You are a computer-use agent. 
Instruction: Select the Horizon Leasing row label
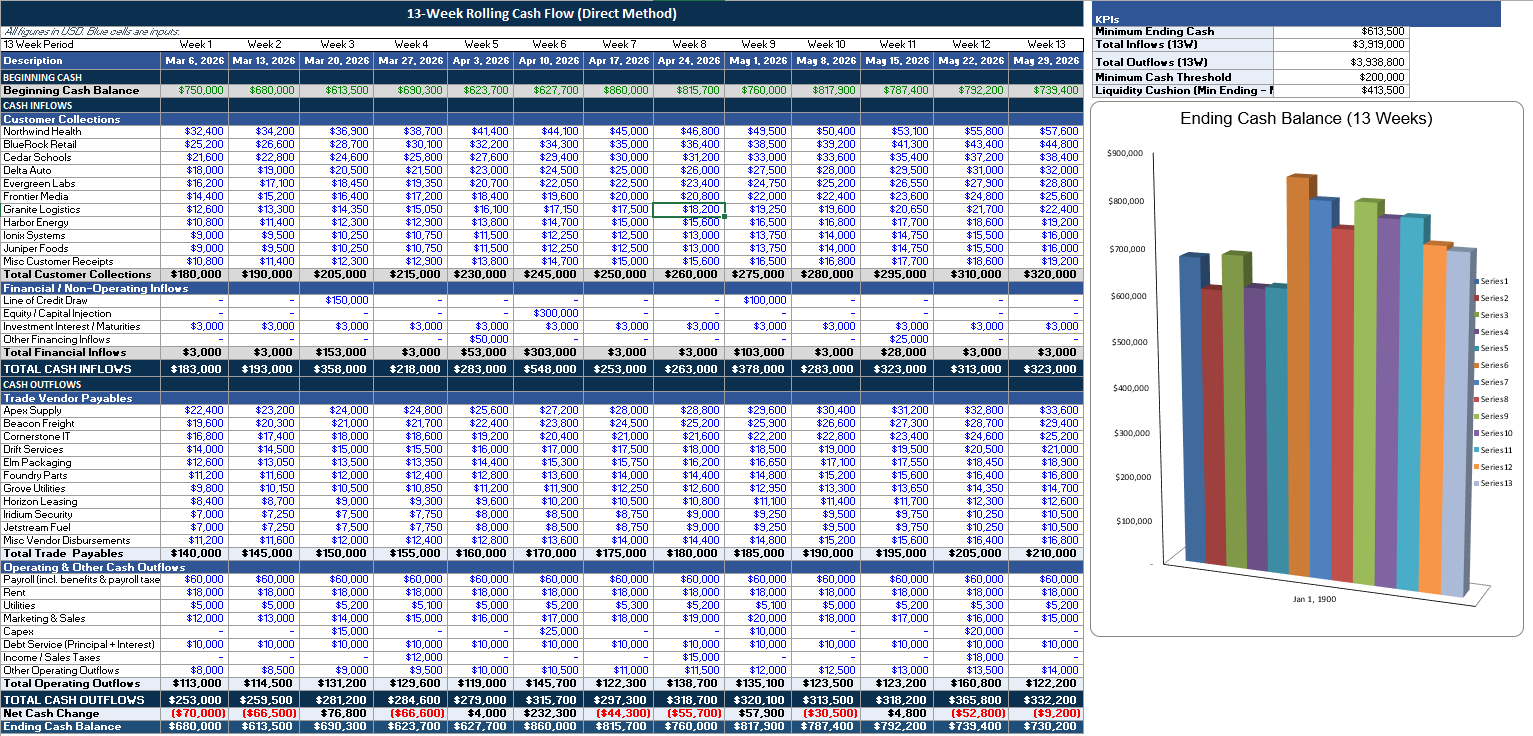[81, 501]
